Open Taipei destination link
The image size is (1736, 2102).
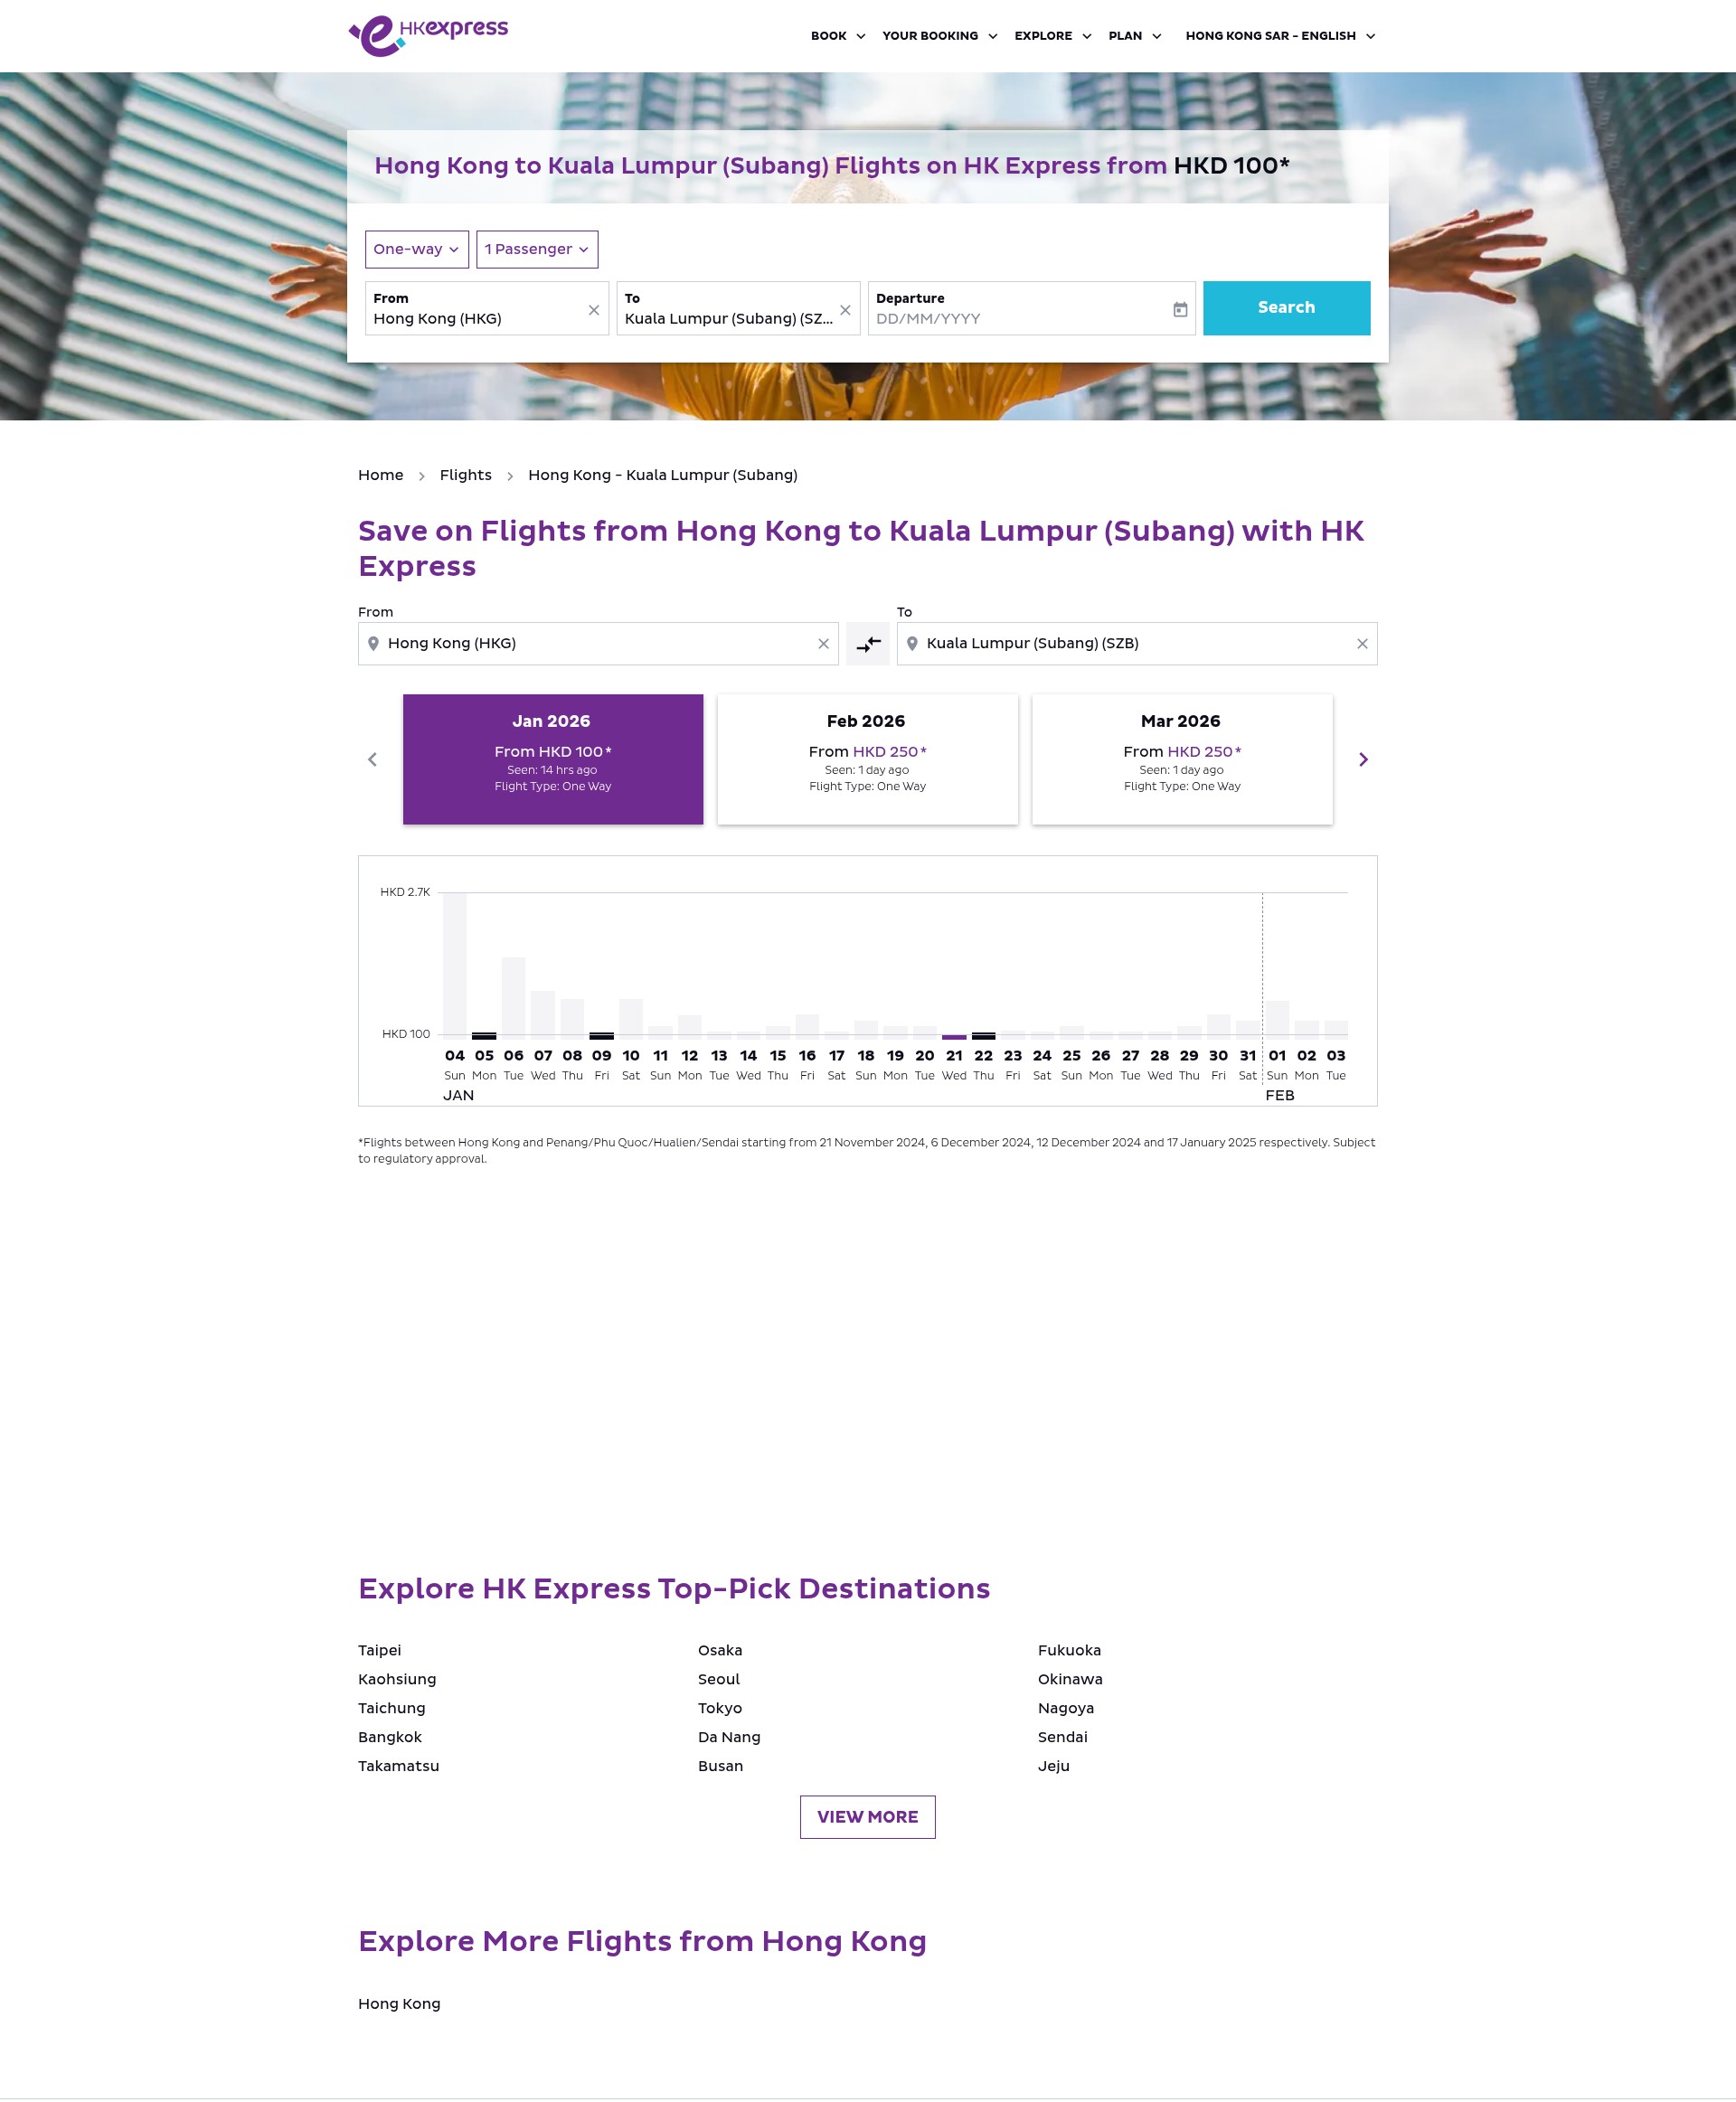[380, 1650]
